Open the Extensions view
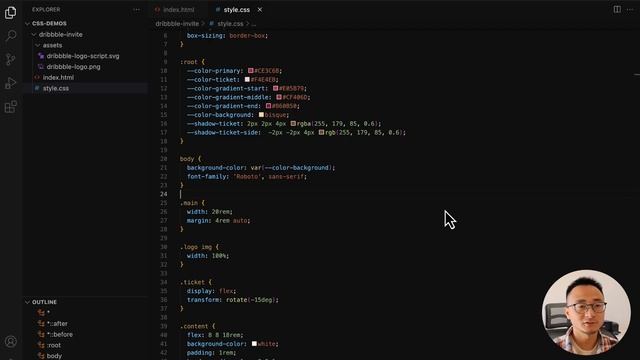 11,107
